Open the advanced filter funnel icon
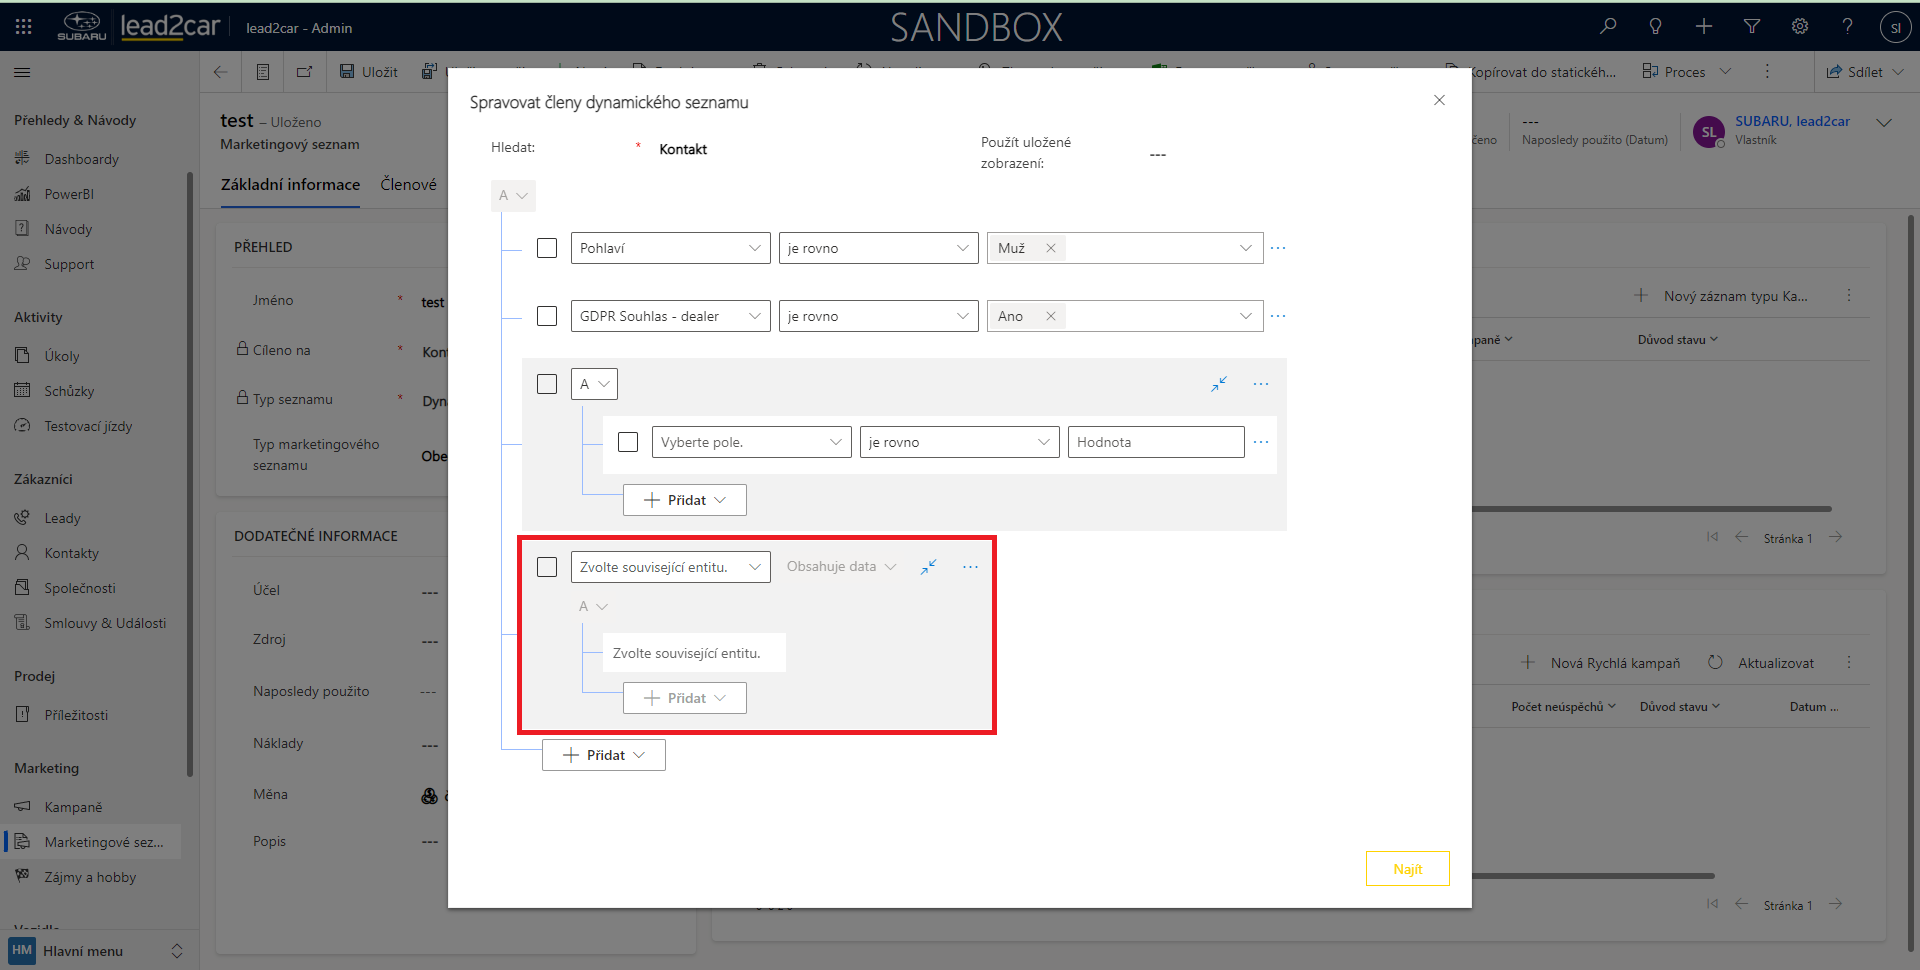Viewport: 1920px width, 970px height. 1751,27
